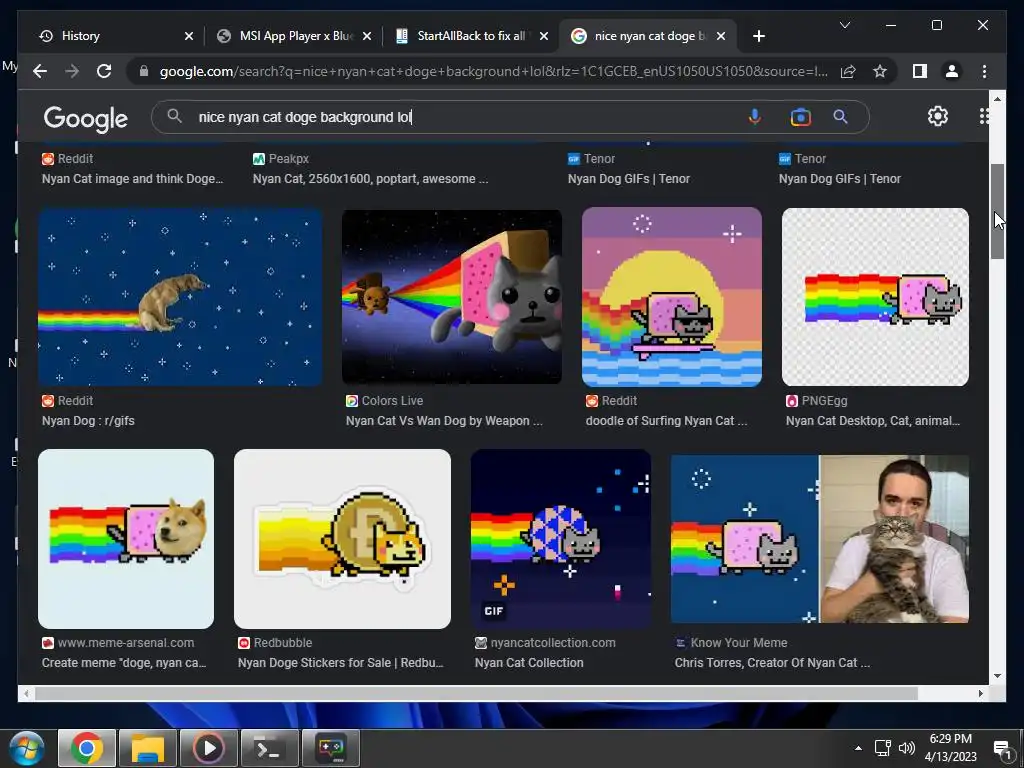Screen dimensions: 1024x768
Task: Close the StartAllBack tab
Action: [x=543, y=36]
